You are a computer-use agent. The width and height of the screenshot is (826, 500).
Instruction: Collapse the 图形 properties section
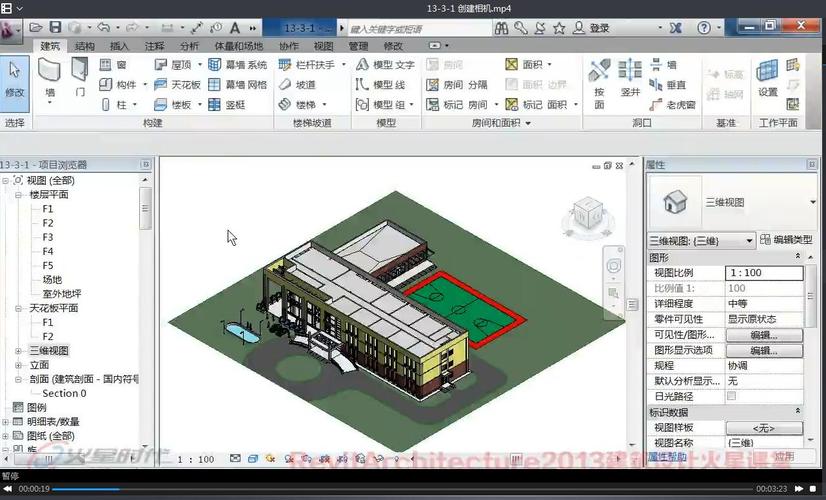[797, 257]
